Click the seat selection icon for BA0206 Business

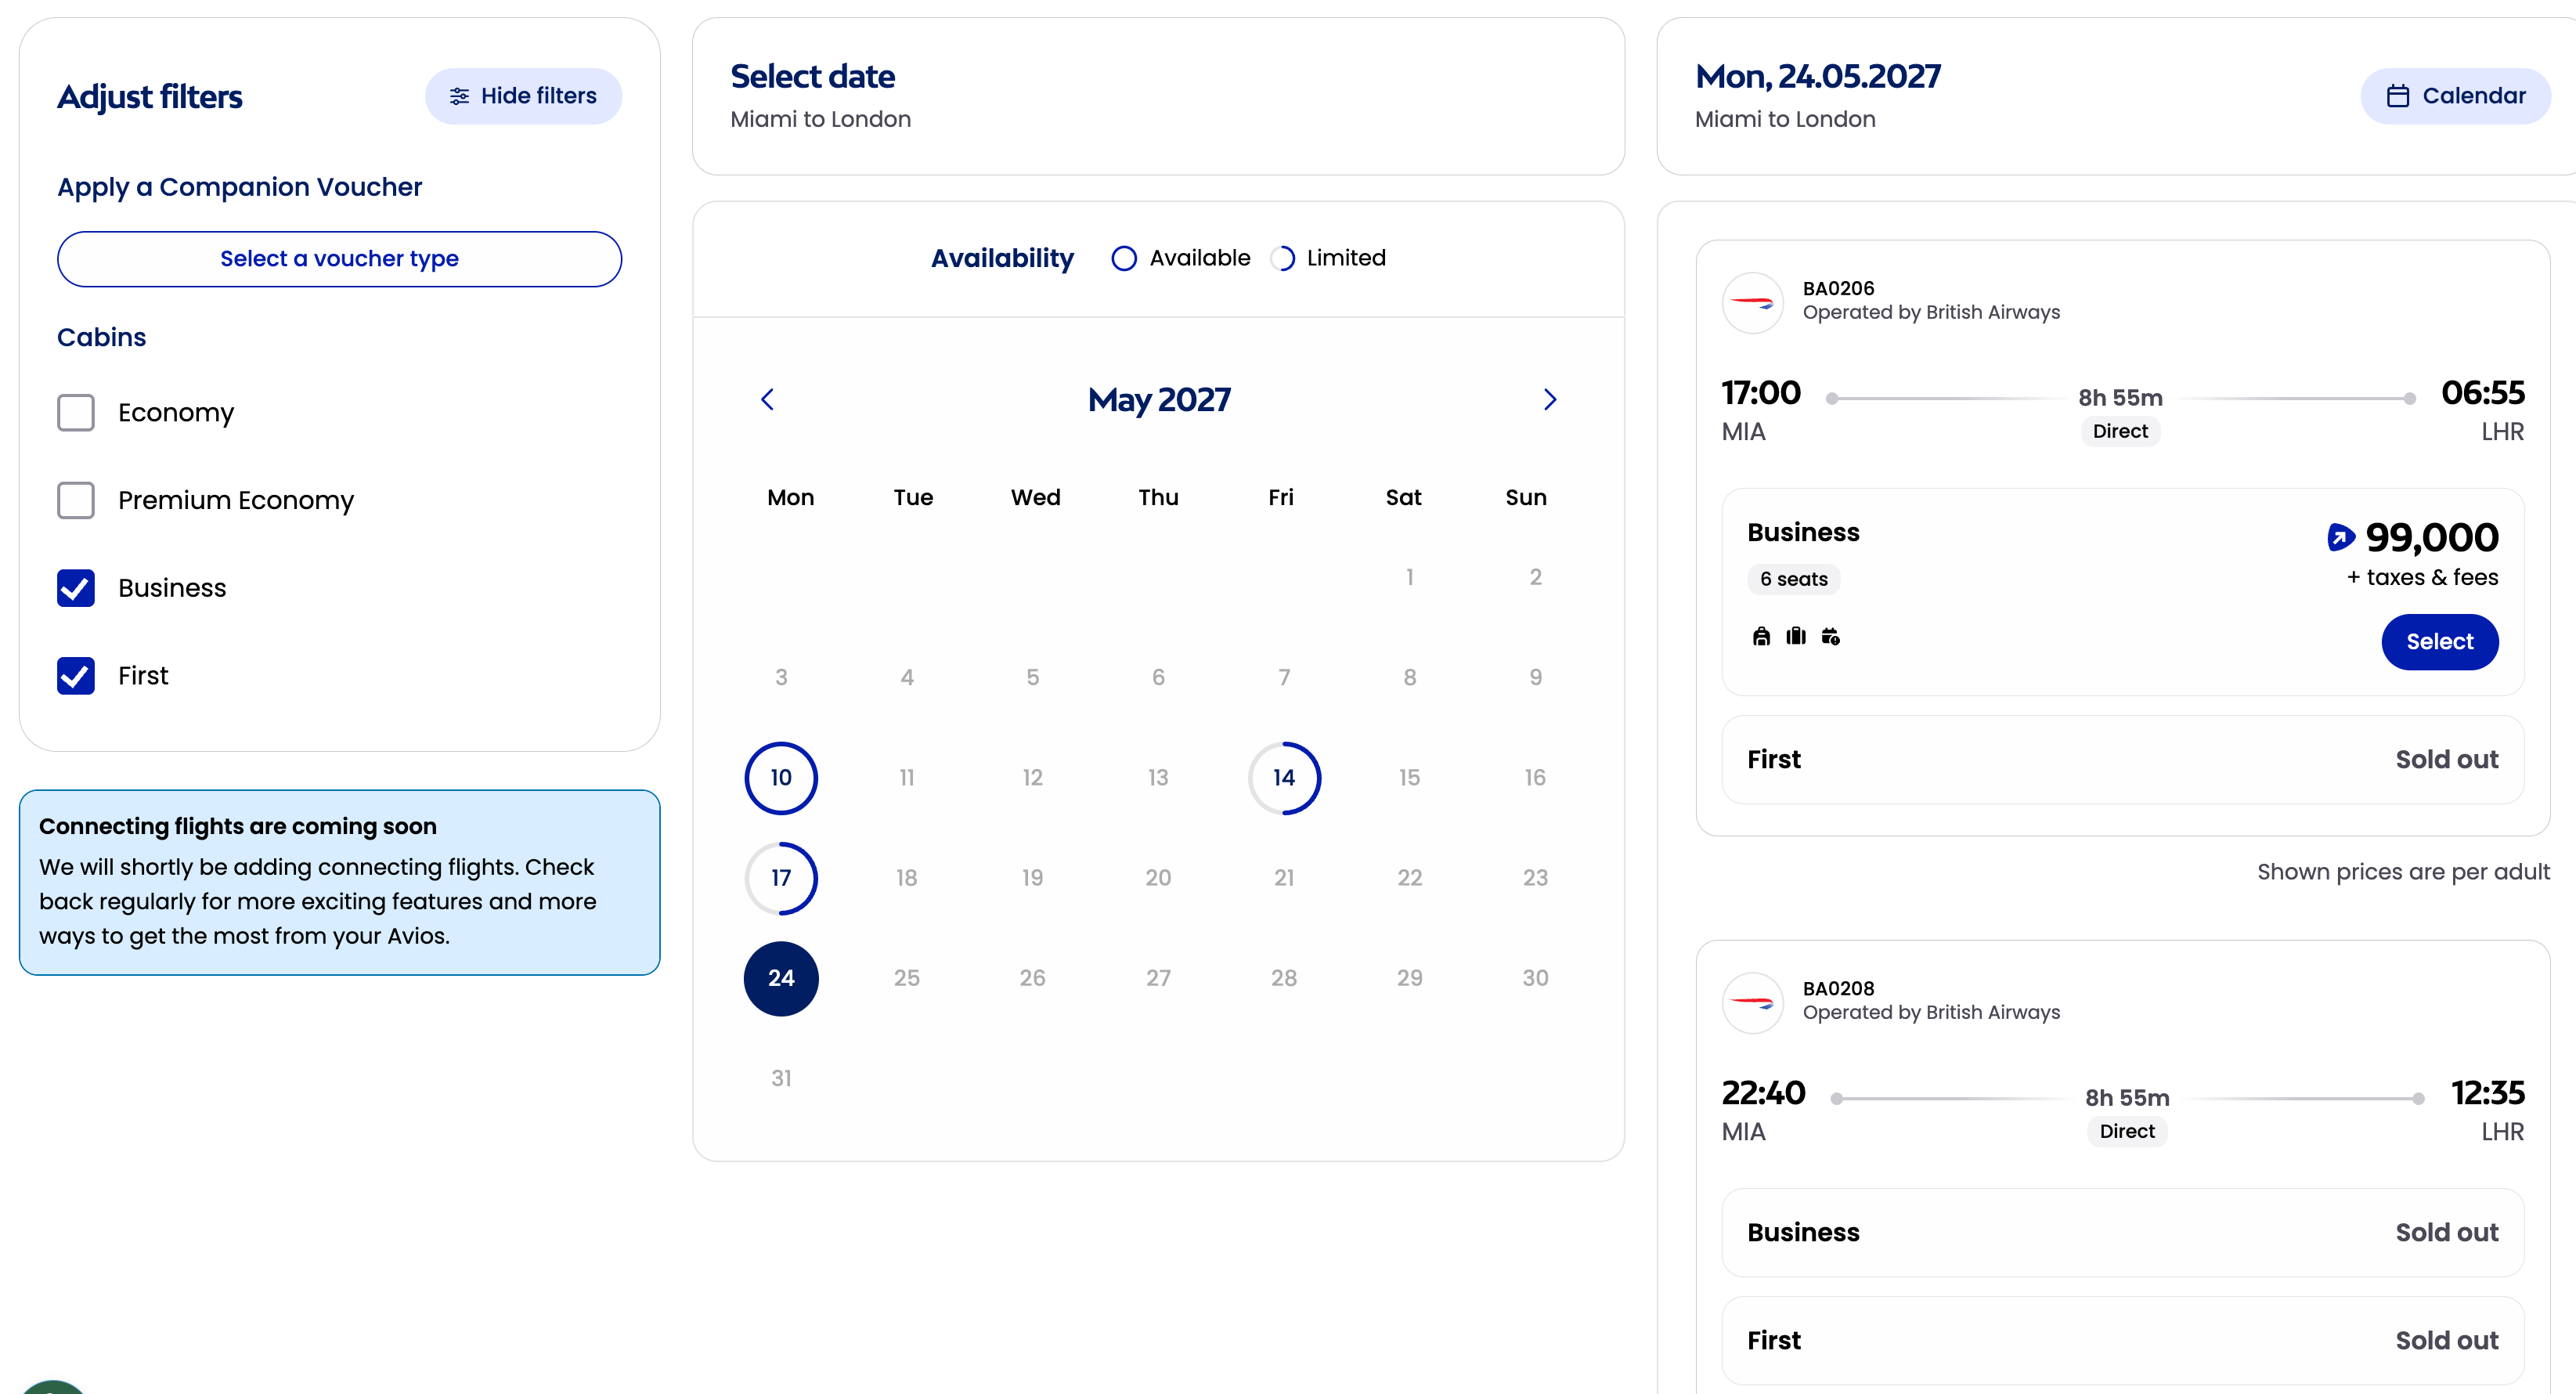tap(1830, 636)
